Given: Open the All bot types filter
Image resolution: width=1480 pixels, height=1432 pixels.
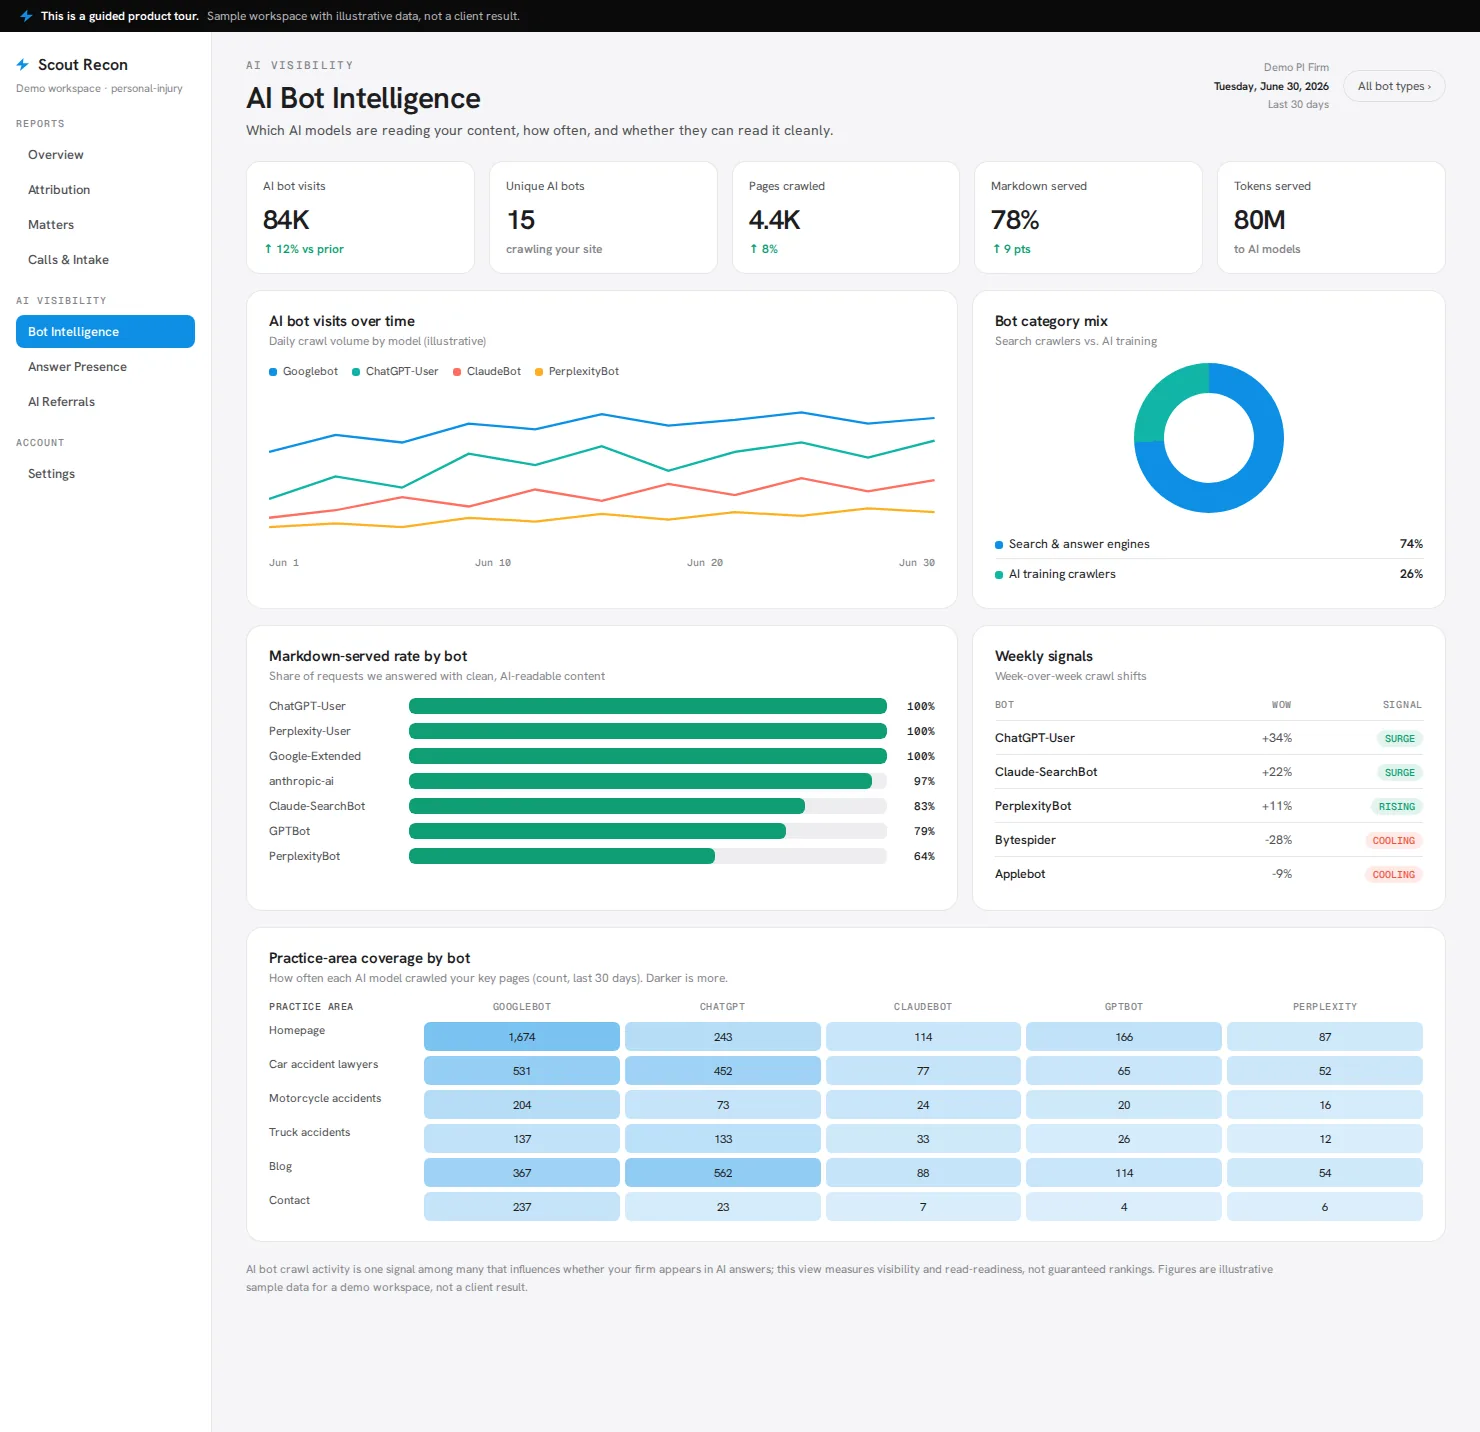Looking at the screenshot, I should [1394, 86].
